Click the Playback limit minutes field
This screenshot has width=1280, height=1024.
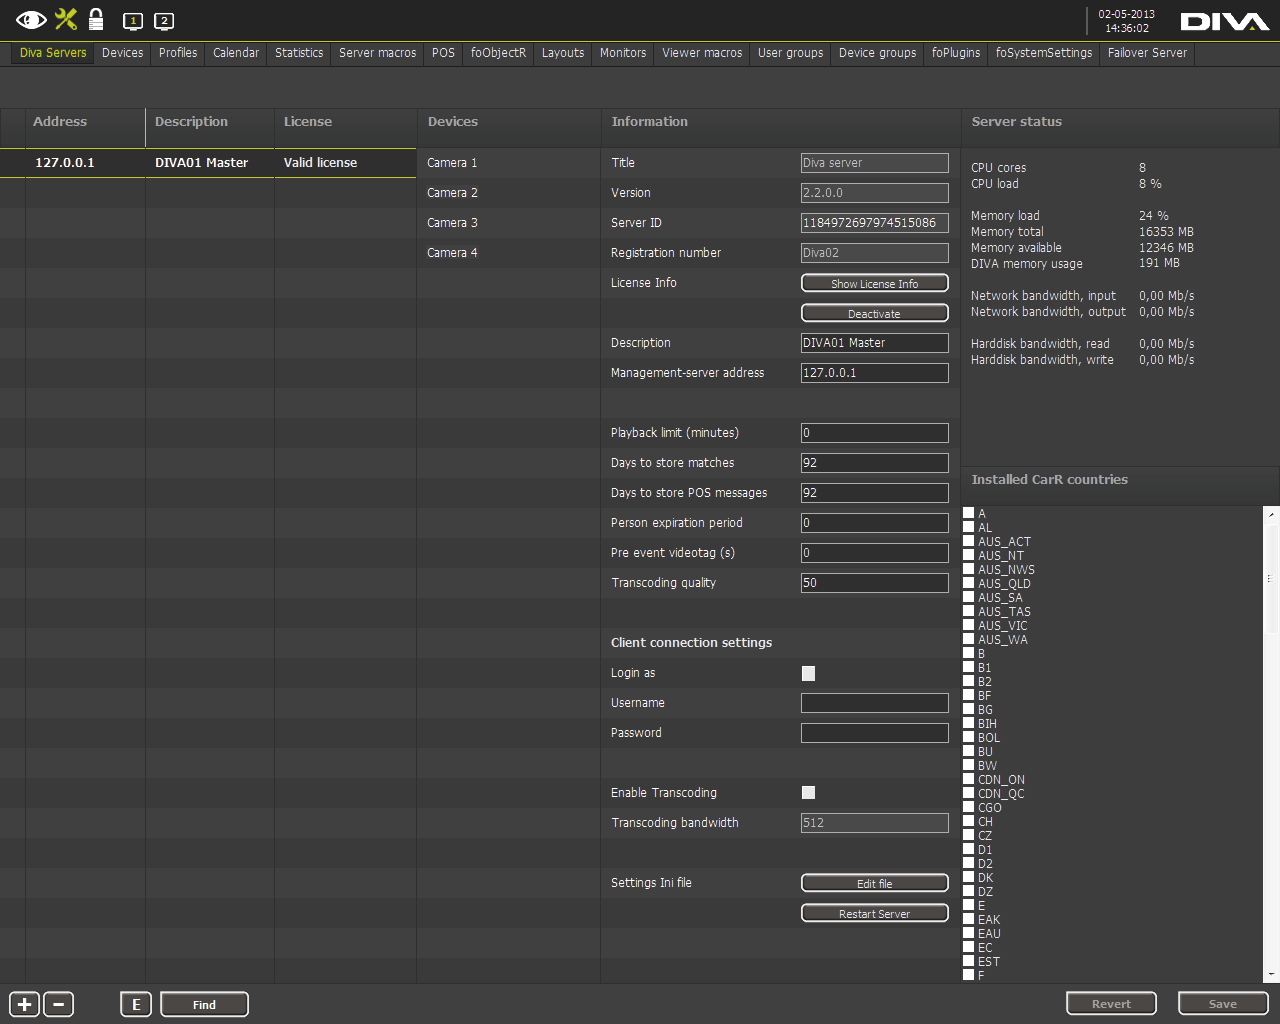pos(875,433)
